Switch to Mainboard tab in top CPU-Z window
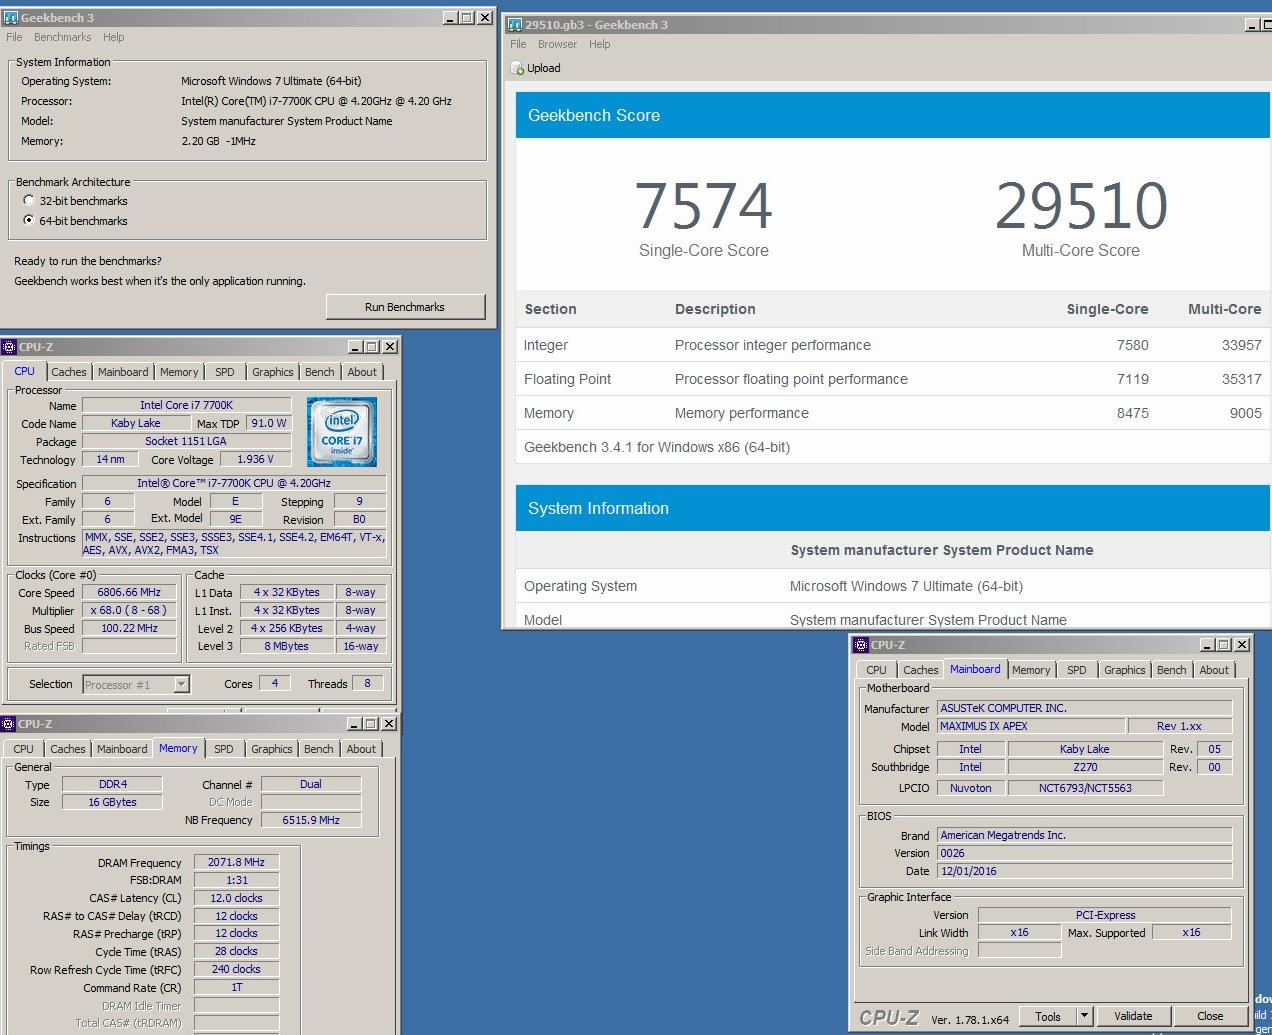Screen dimensions: 1272x1035 pos(123,372)
